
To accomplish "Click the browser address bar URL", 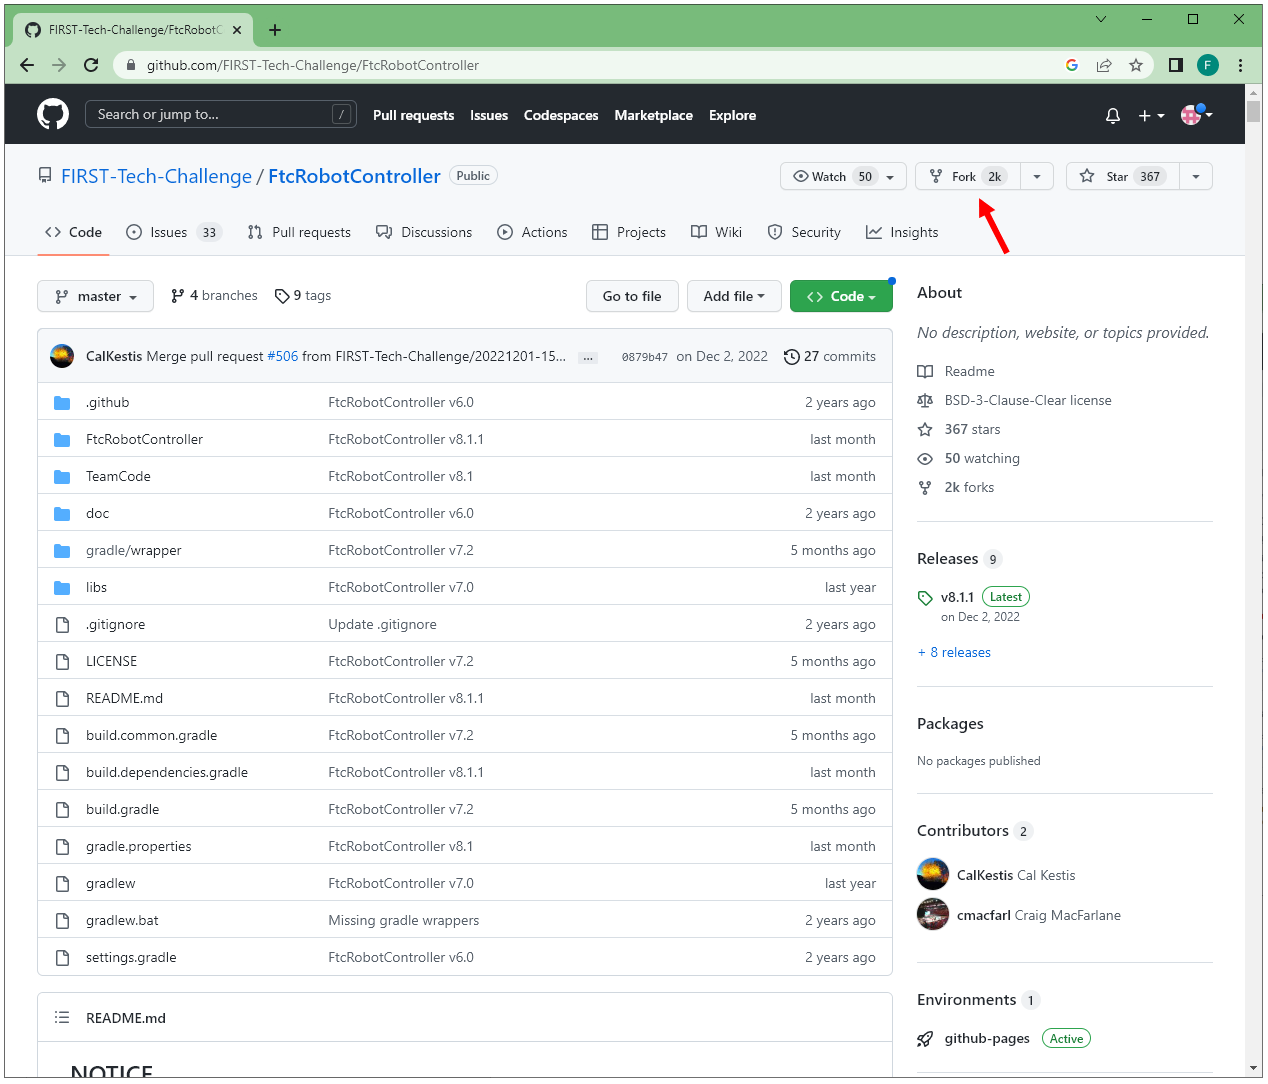I will point(313,65).
